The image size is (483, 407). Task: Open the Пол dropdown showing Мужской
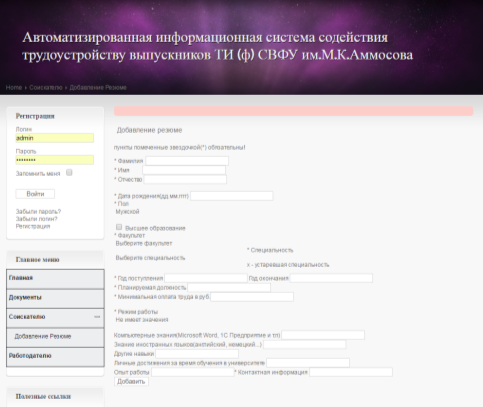click(127, 212)
